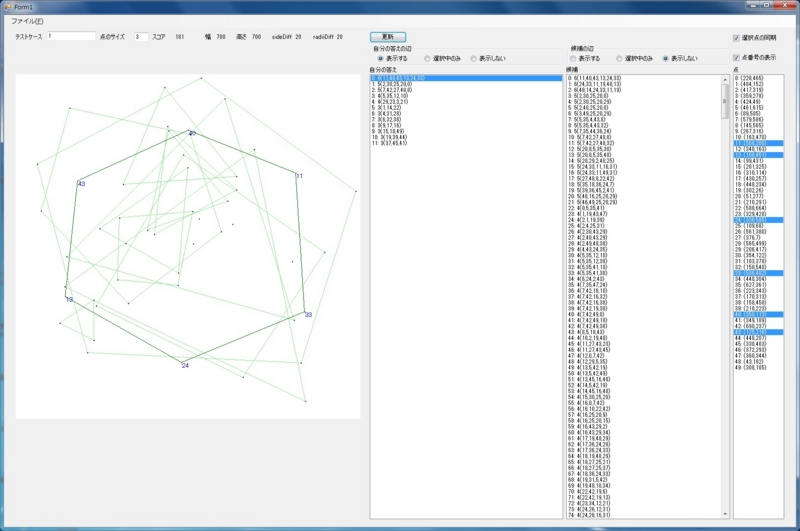This screenshot has width=800, height=531.
Task: Click the テストケース input field
Action: tap(71, 36)
